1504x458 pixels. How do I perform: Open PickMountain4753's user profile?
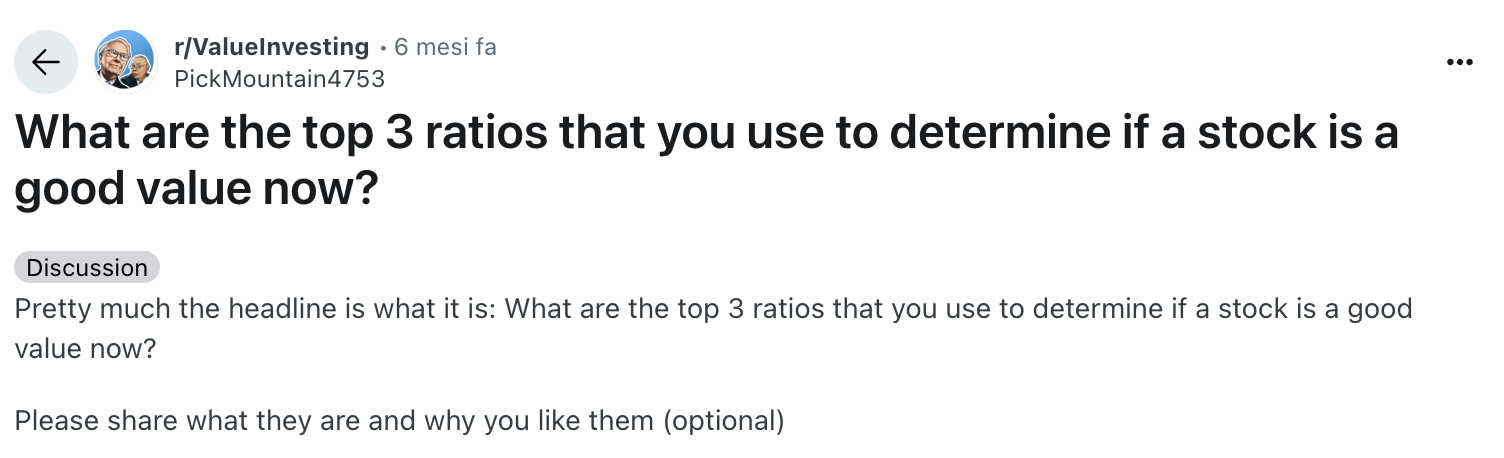click(x=279, y=78)
